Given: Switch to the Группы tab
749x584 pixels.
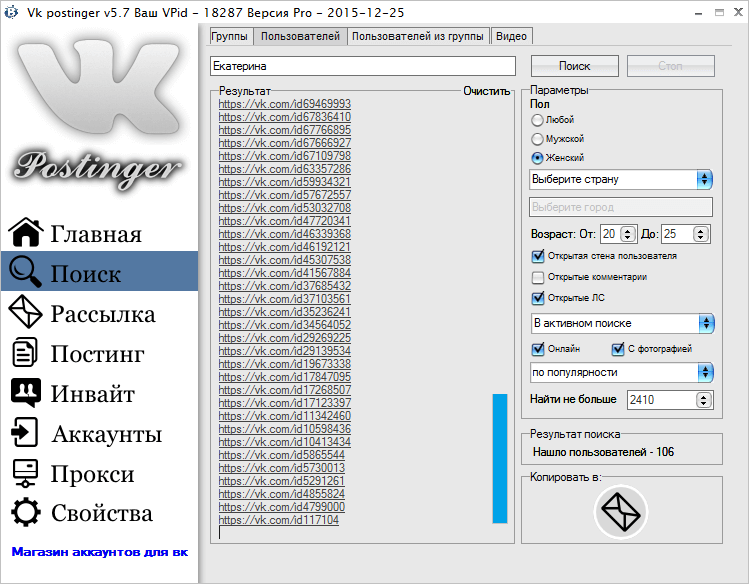Looking at the screenshot, I should (x=229, y=36).
